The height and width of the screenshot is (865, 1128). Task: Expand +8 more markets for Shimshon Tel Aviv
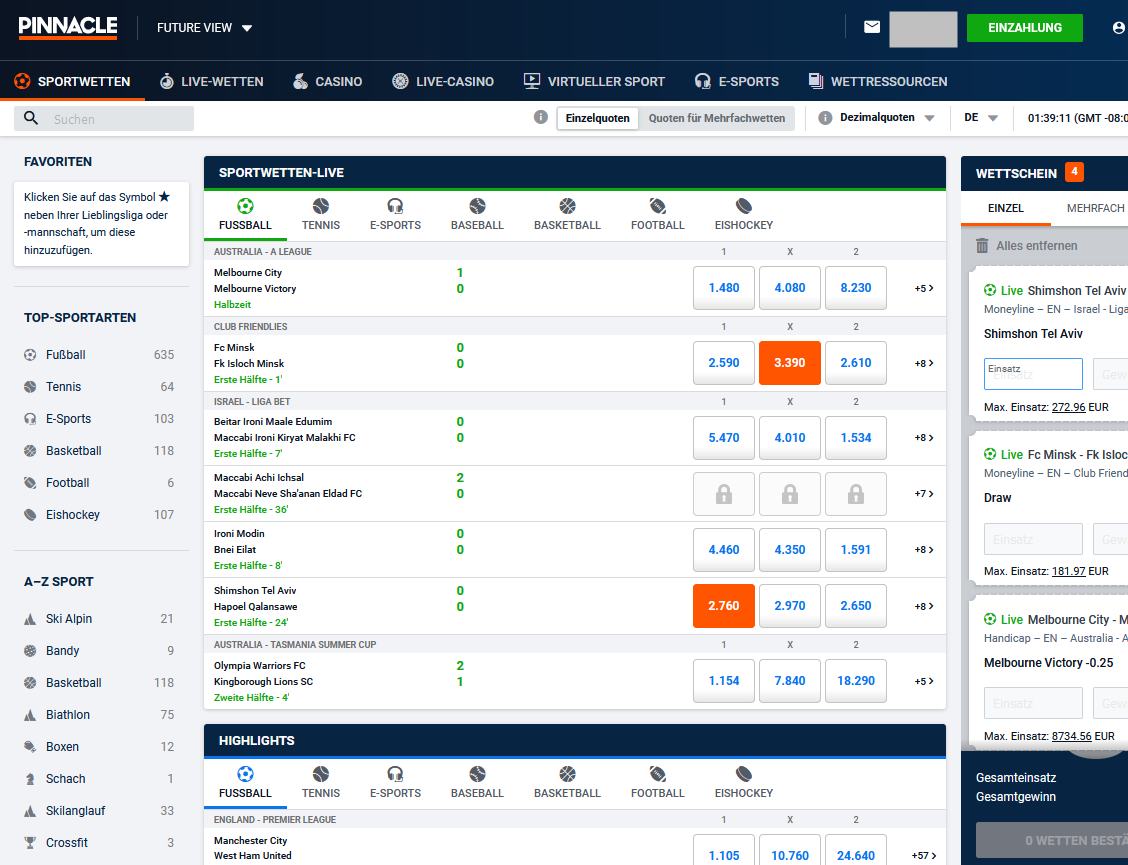click(923, 606)
